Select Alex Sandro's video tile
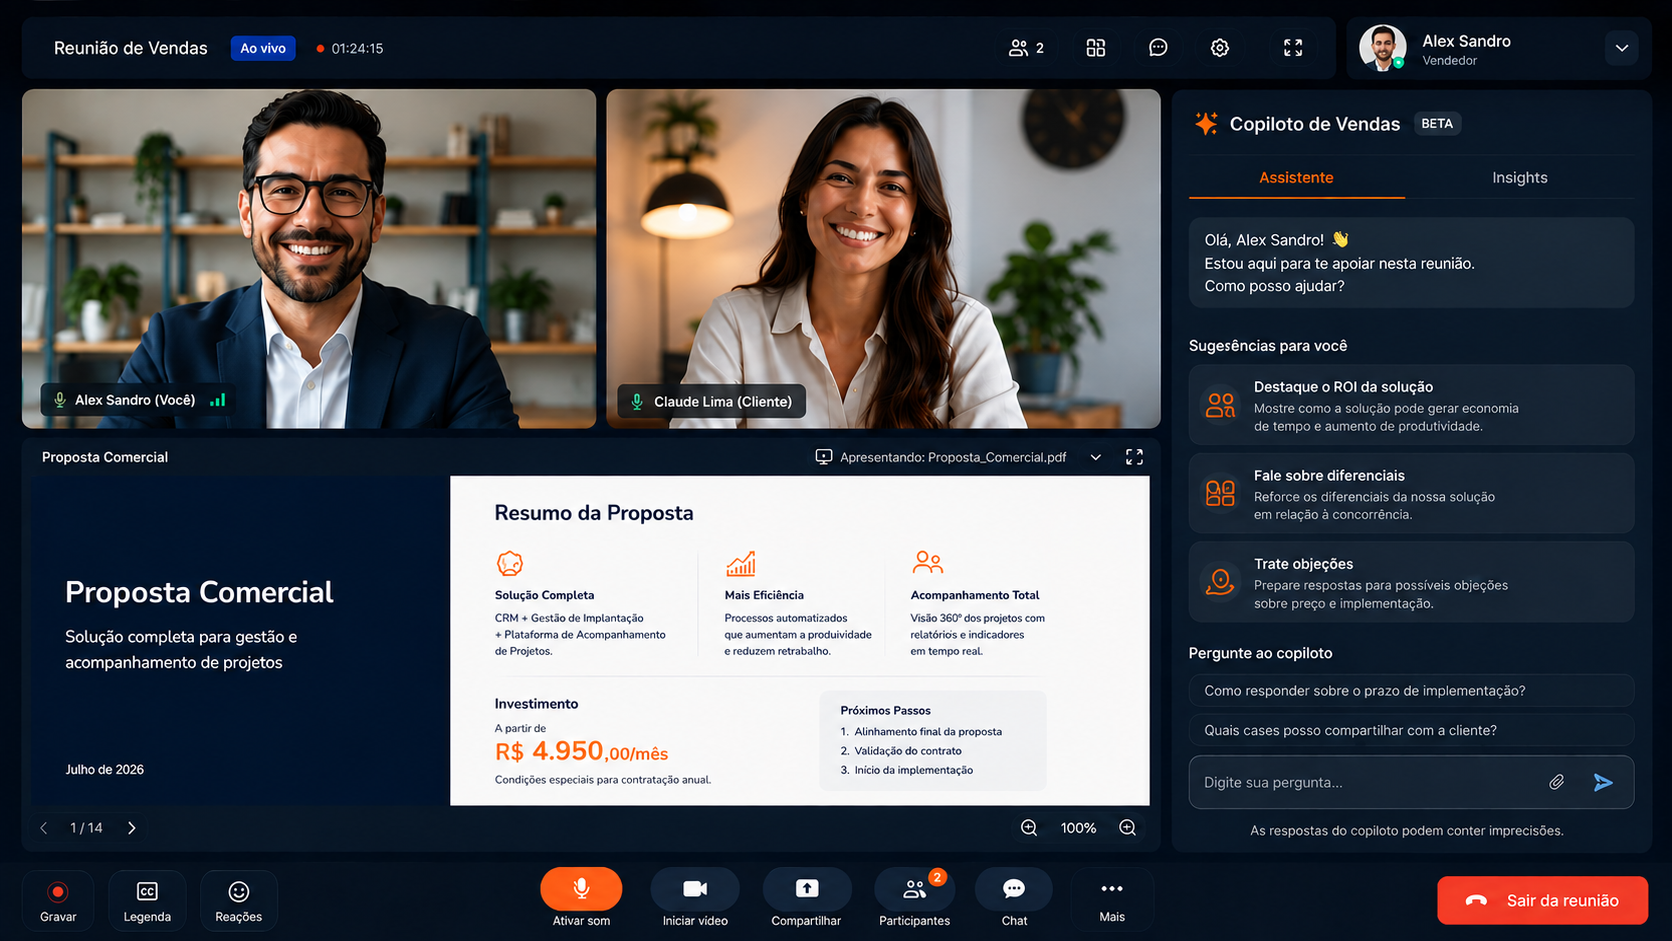 pos(309,259)
